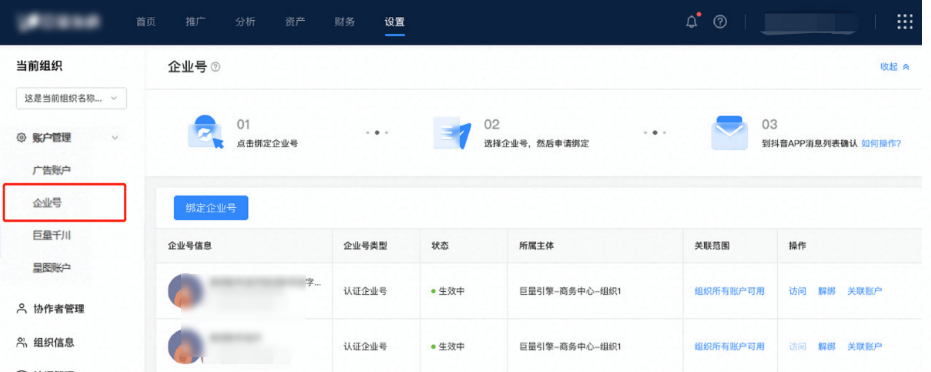Click 解绑 in first row
Viewport: 931px width, 372px height.
[826, 291]
